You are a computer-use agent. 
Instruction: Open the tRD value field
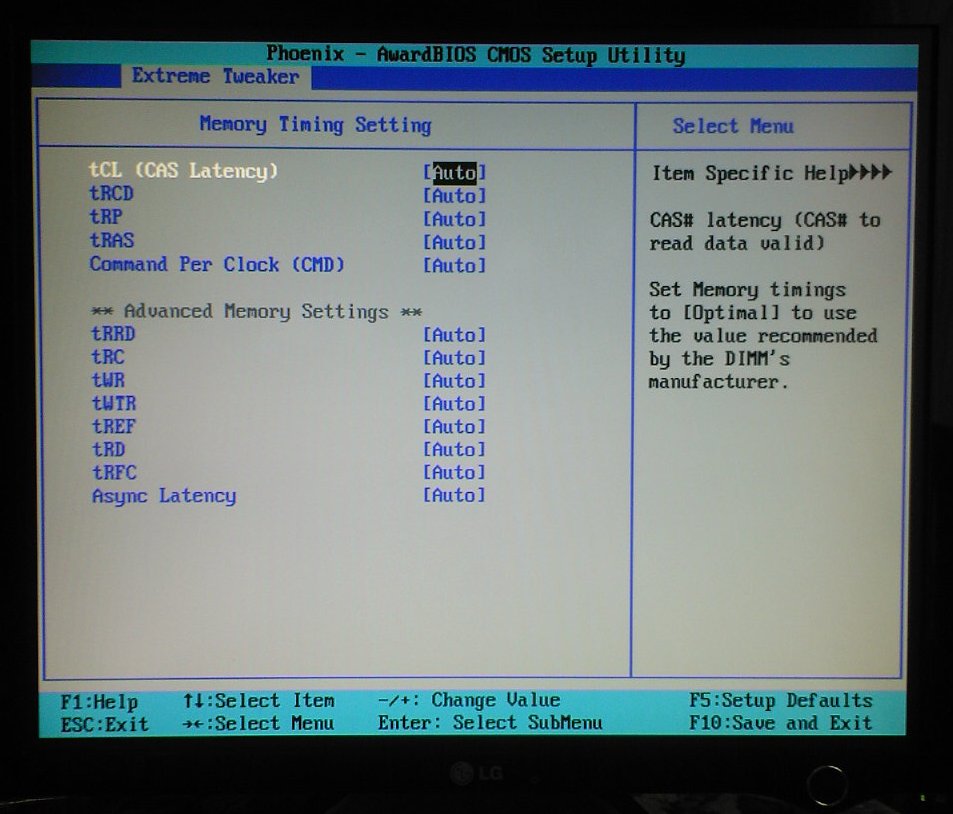click(x=455, y=449)
